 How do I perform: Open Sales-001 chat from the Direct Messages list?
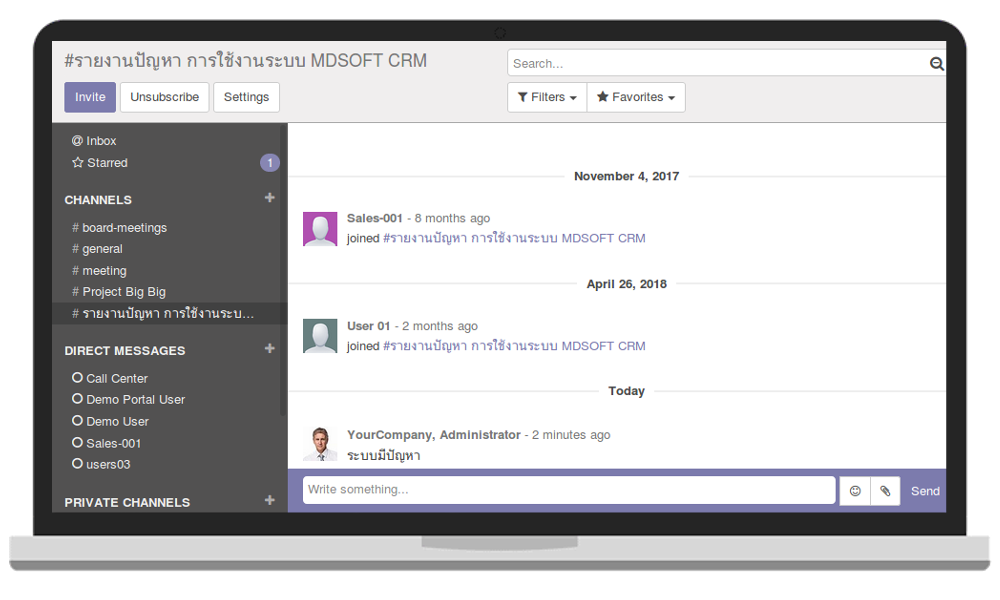[114, 443]
